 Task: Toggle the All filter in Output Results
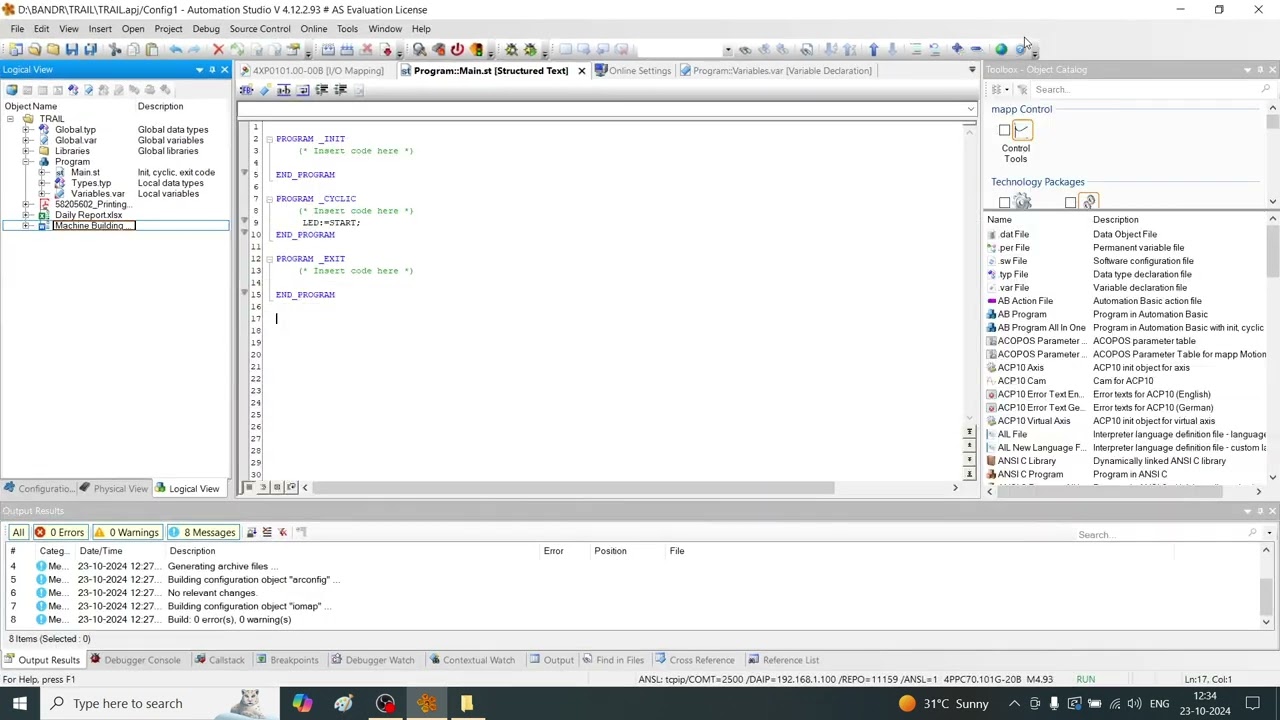18,532
